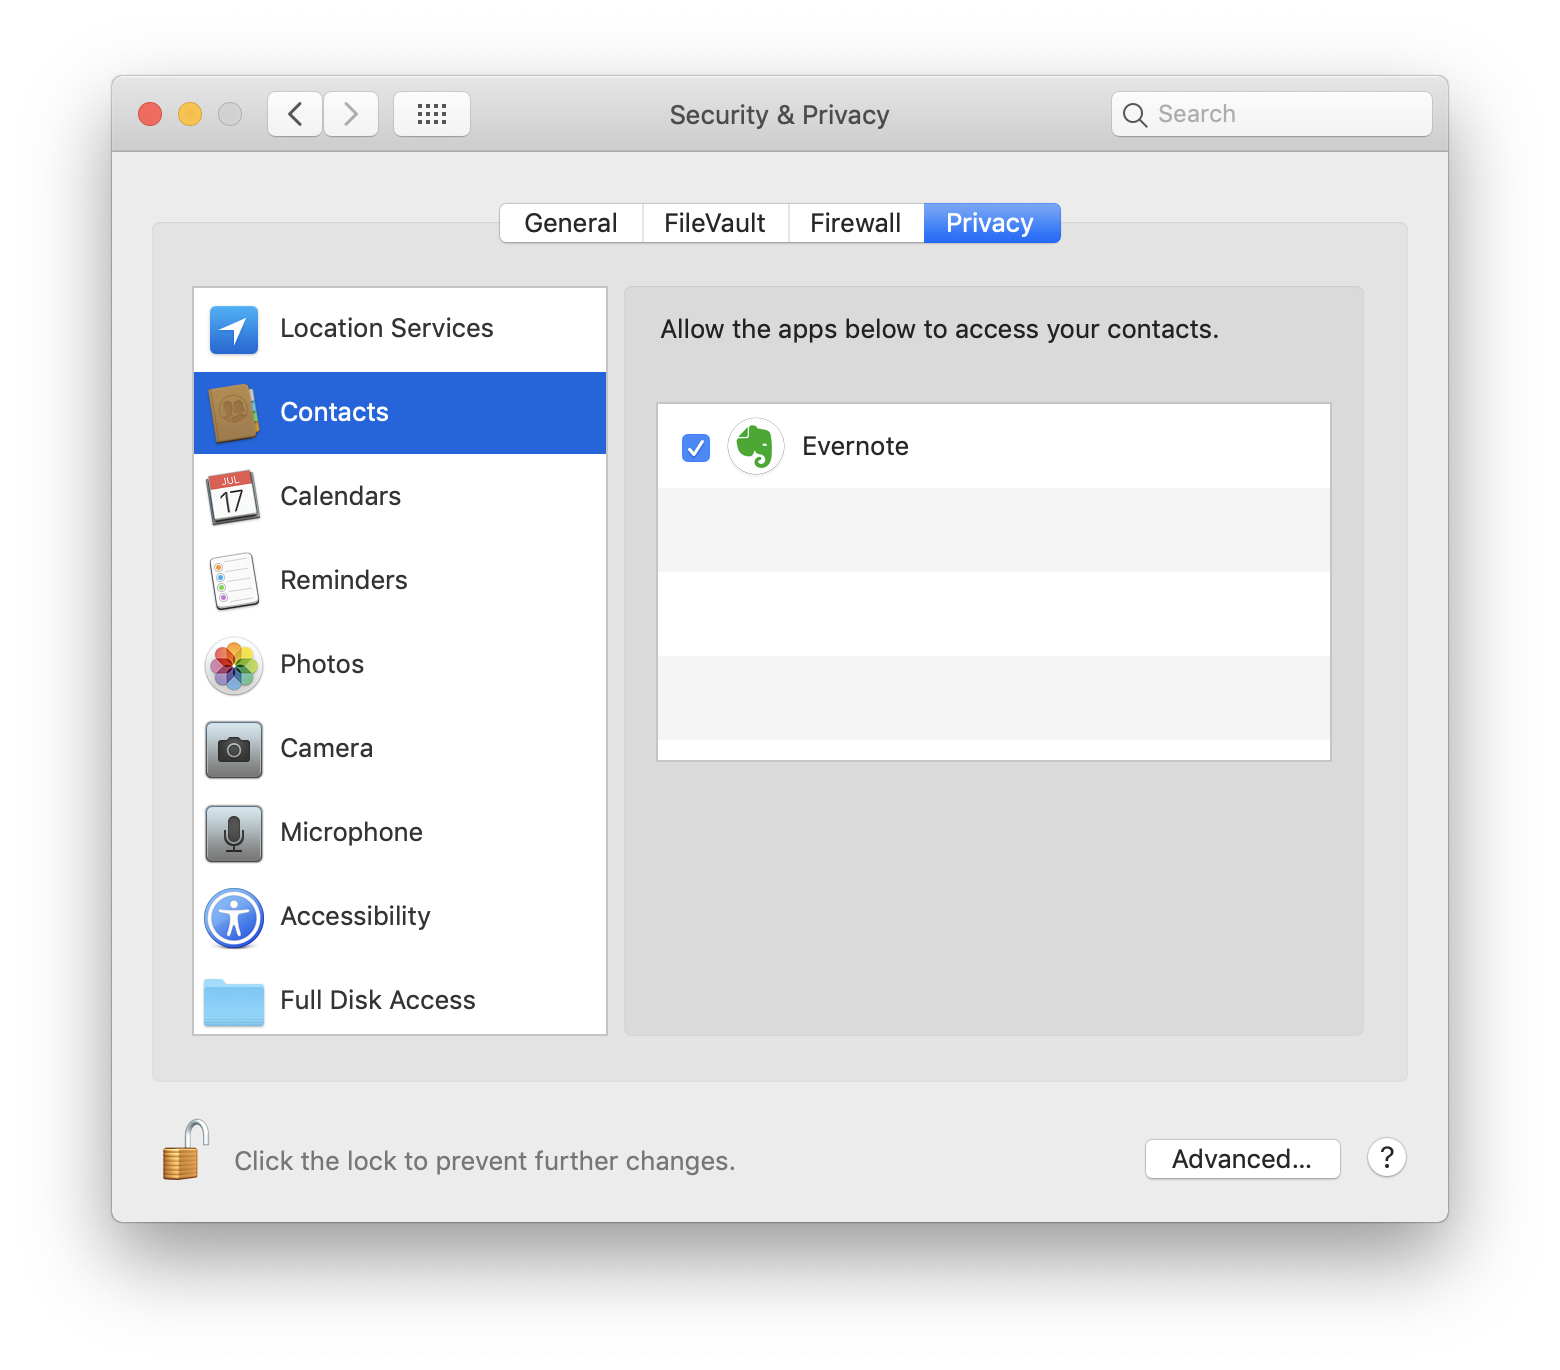Open Full Disk Access folder icon
The height and width of the screenshot is (1370, 1560).
coord(234,1001)
